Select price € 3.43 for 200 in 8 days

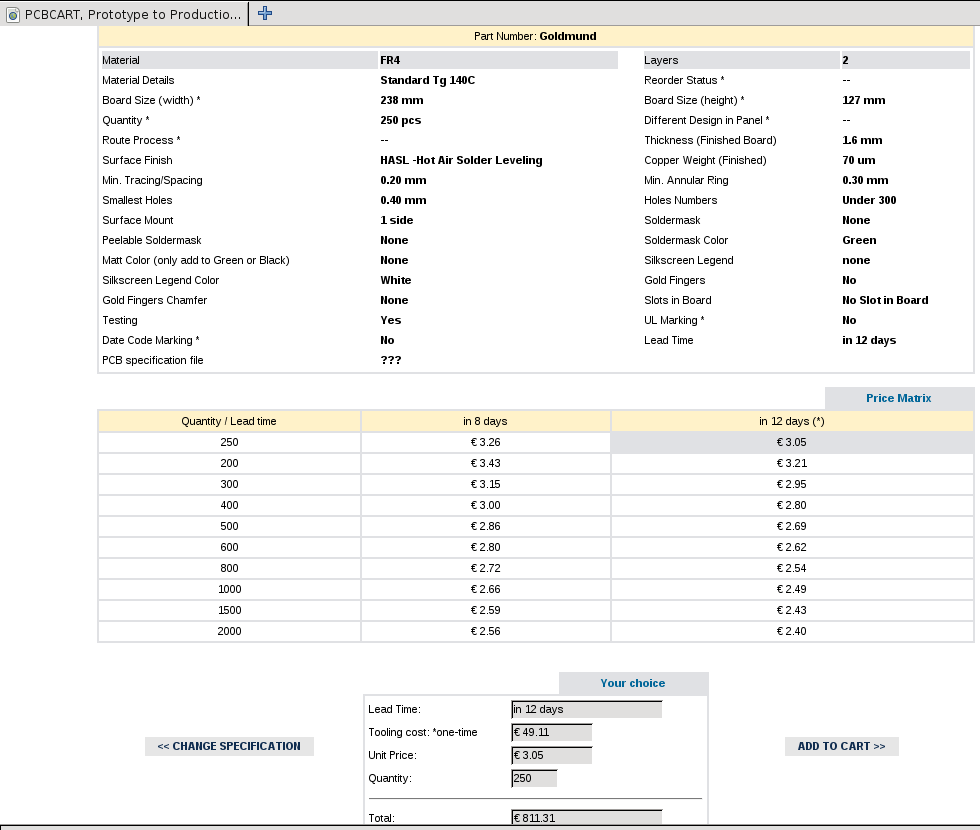tap(486, 463)
